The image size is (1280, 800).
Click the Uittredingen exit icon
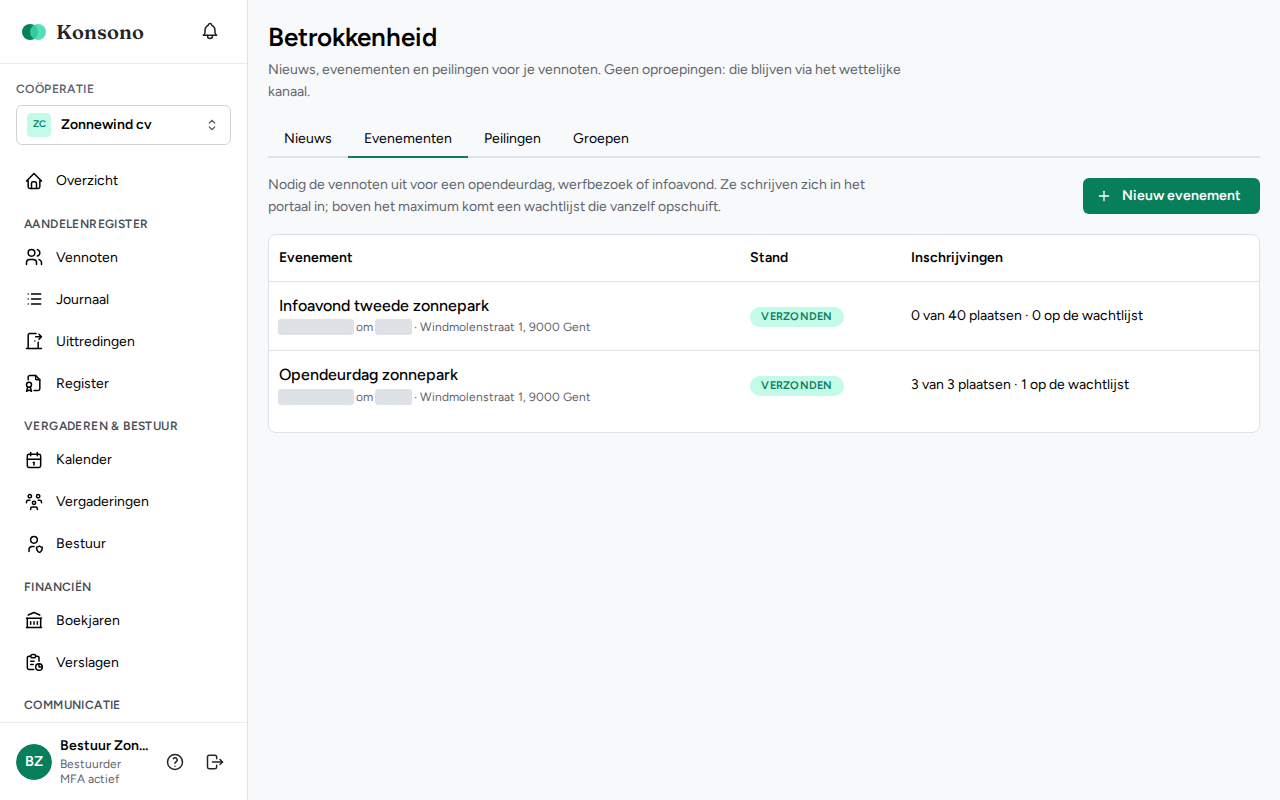(34, 342)
